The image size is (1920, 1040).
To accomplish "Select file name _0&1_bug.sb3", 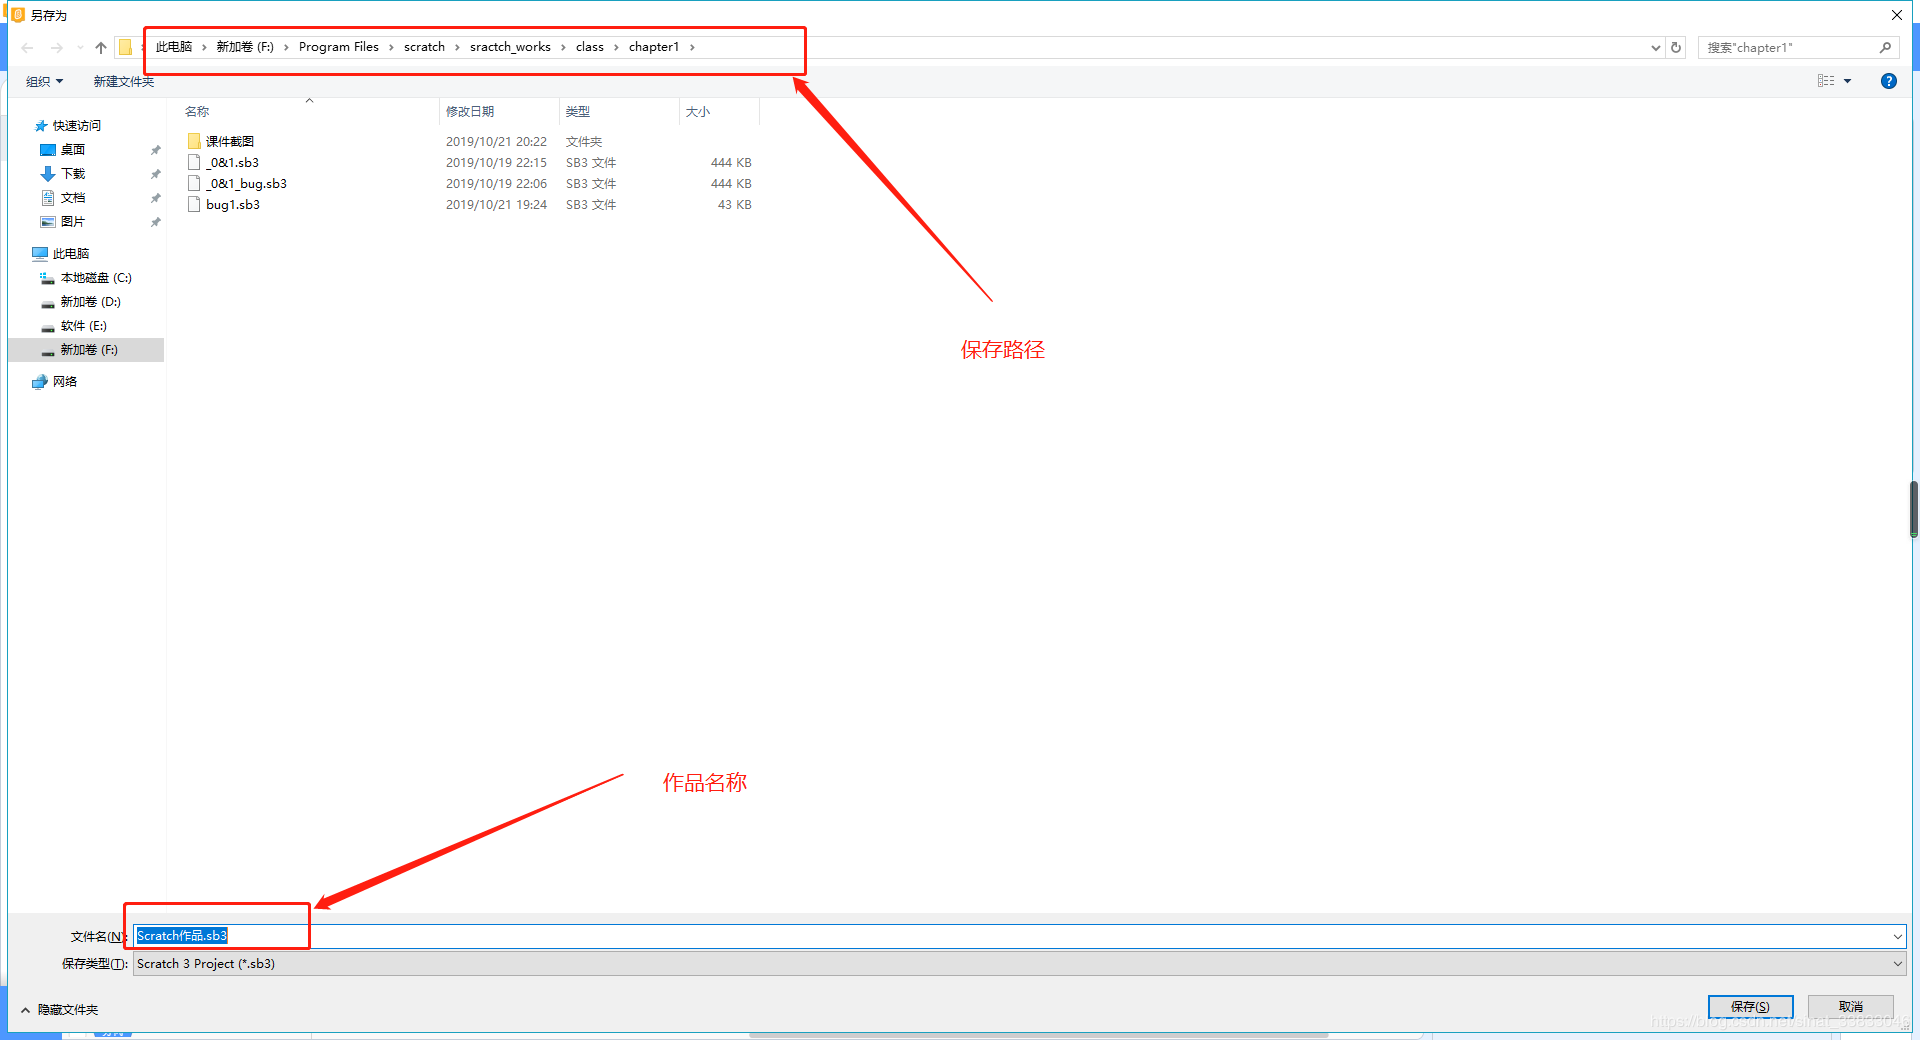I will point(246,183).
